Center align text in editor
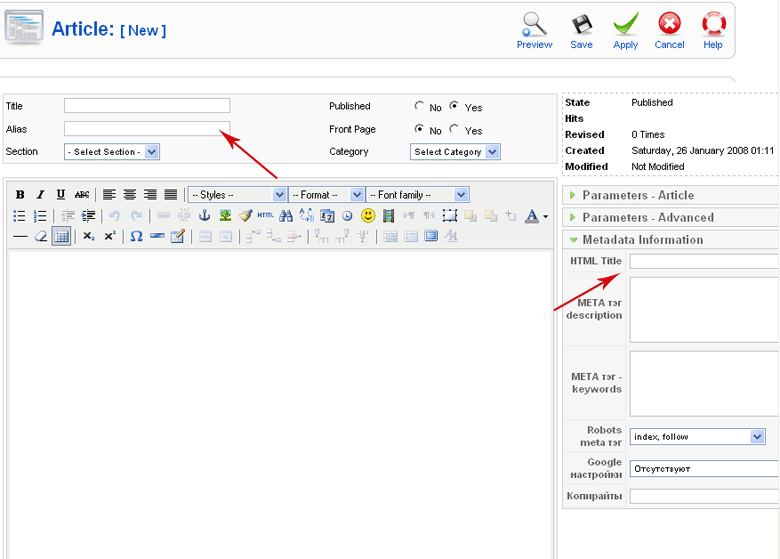780x559 pixels. coord(130,194)
